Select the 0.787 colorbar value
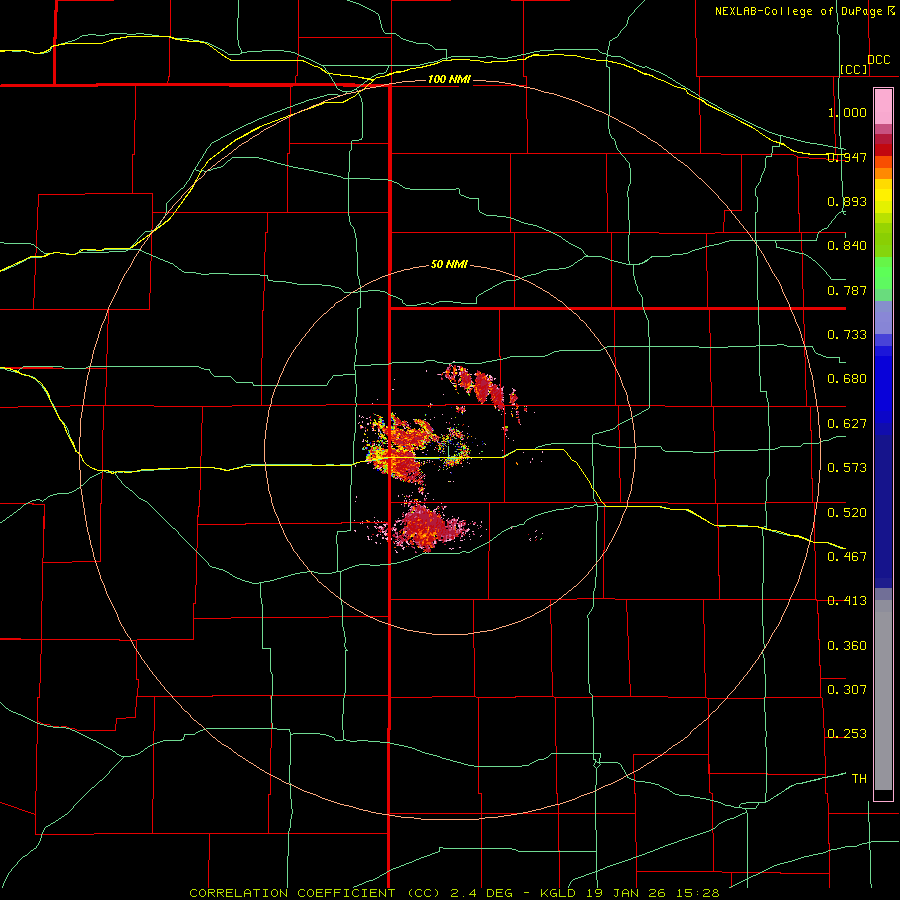Image resolution: width=900 pixels, height=900 pixels. pos(847,290)
